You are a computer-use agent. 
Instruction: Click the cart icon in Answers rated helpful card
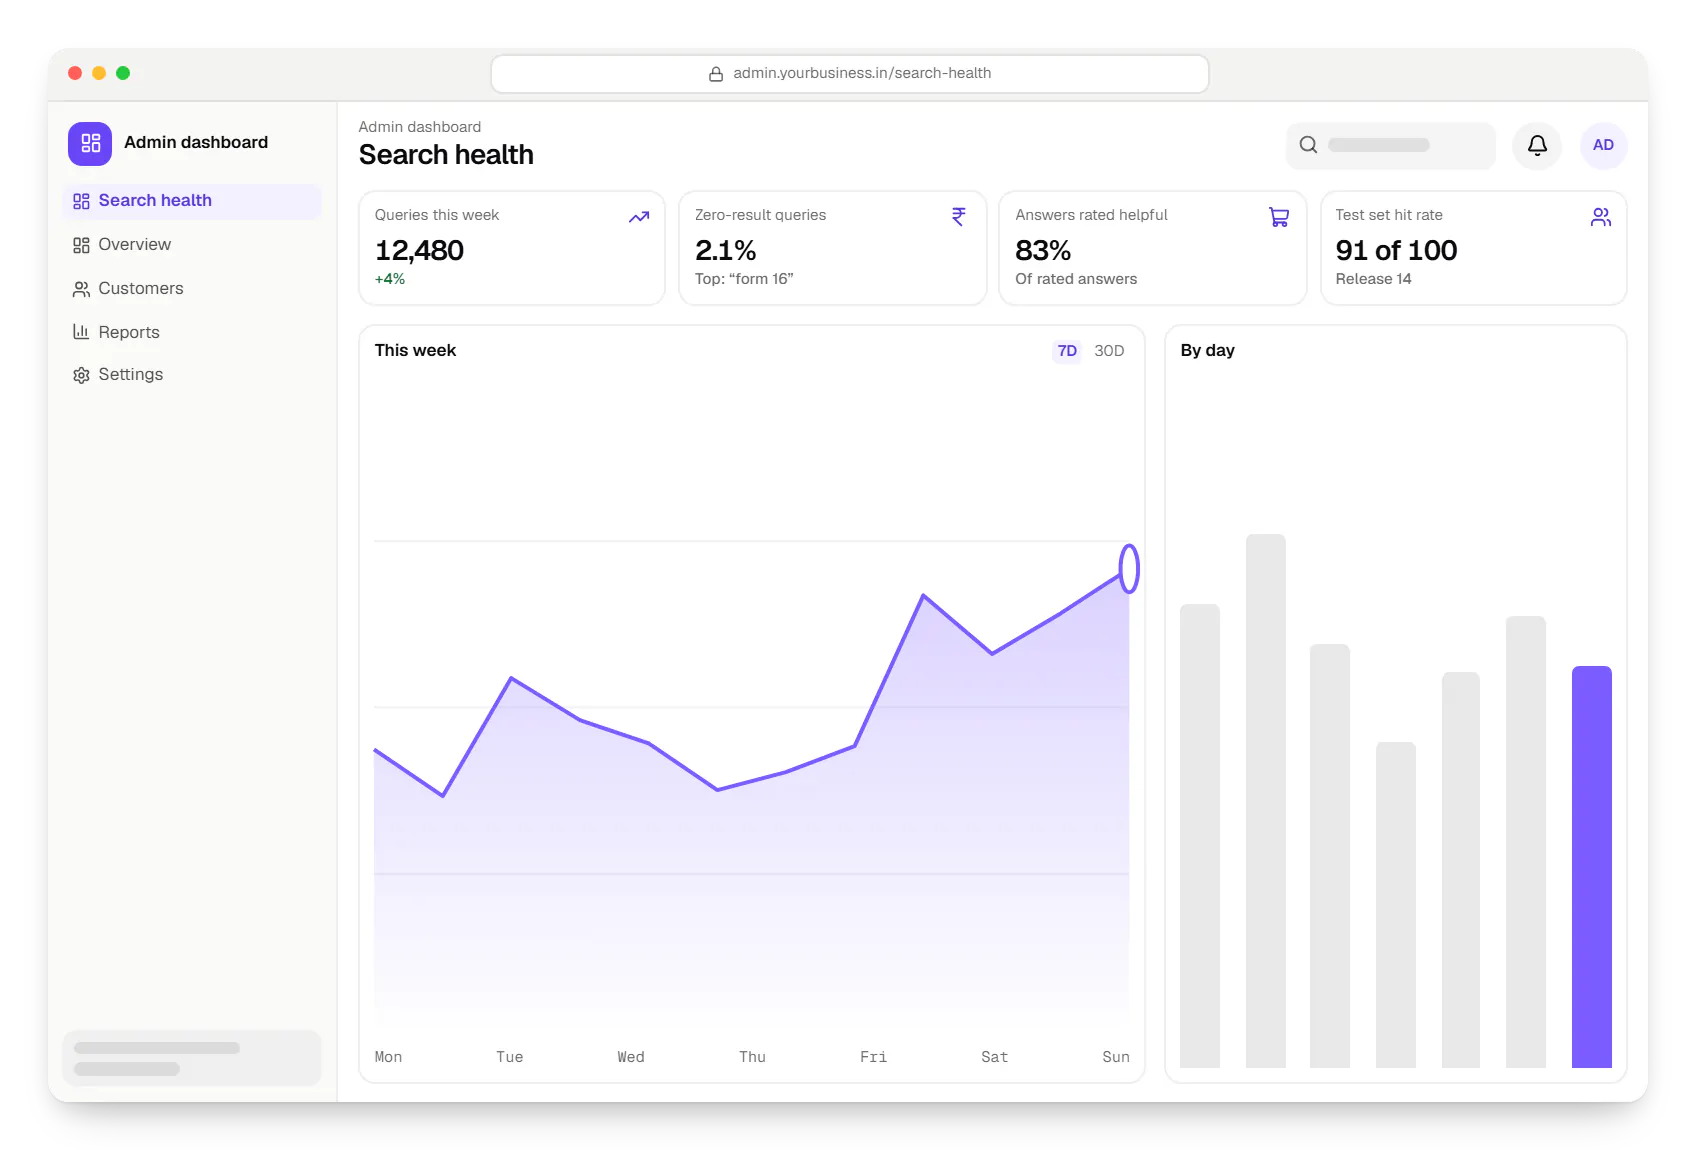pyautogui.click(x=1279, y=217)
